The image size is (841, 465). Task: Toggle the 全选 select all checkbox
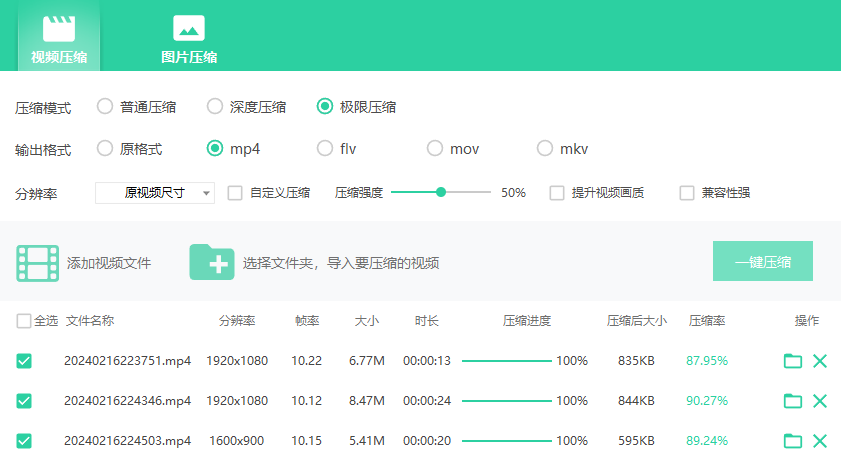pos(24,321)
